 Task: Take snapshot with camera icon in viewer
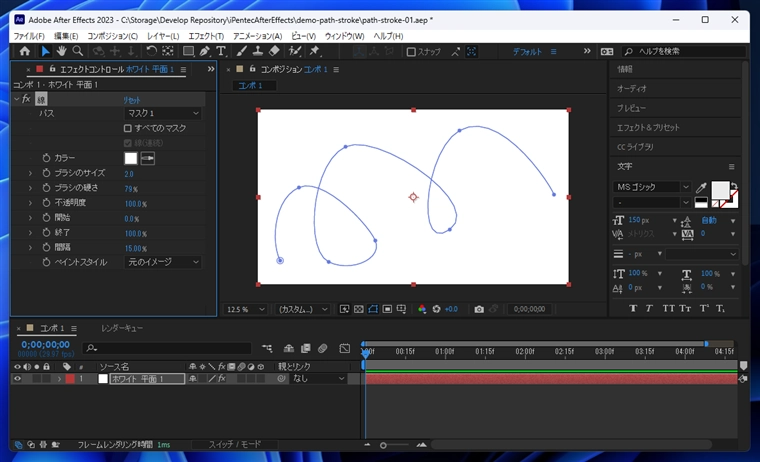(x=479, y=309)
